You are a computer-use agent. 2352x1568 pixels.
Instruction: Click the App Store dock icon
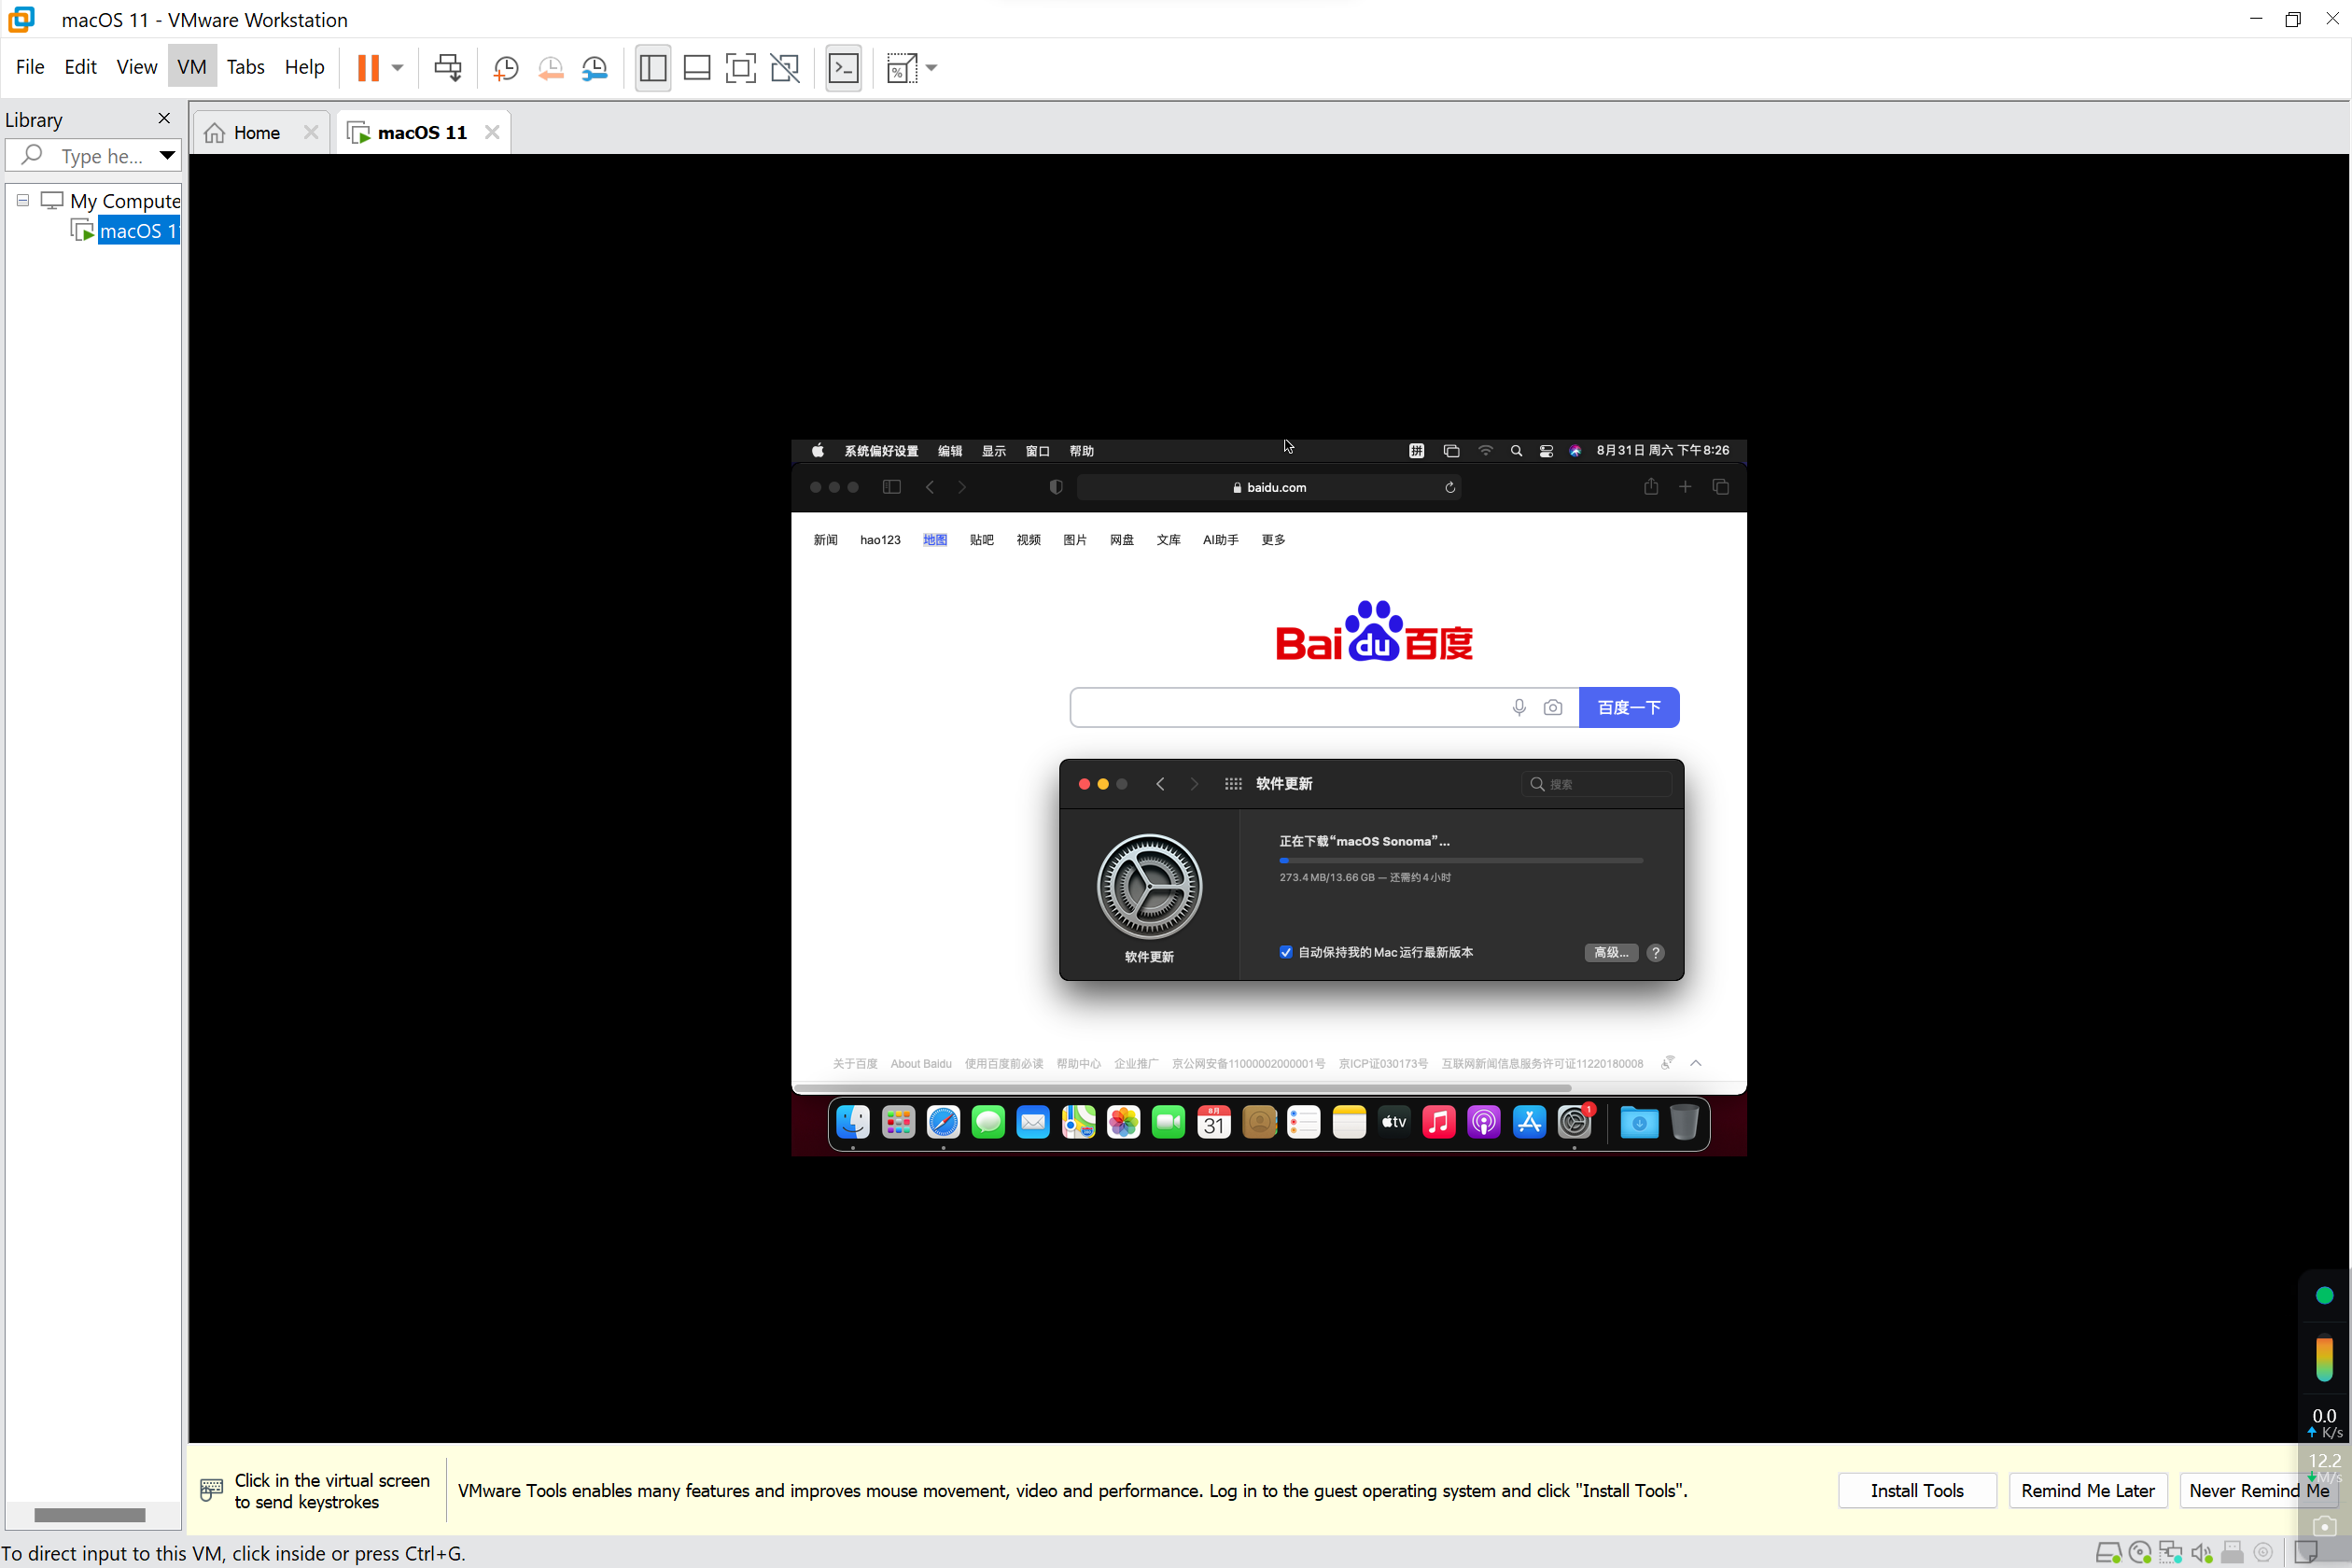click(1529, 1123)
